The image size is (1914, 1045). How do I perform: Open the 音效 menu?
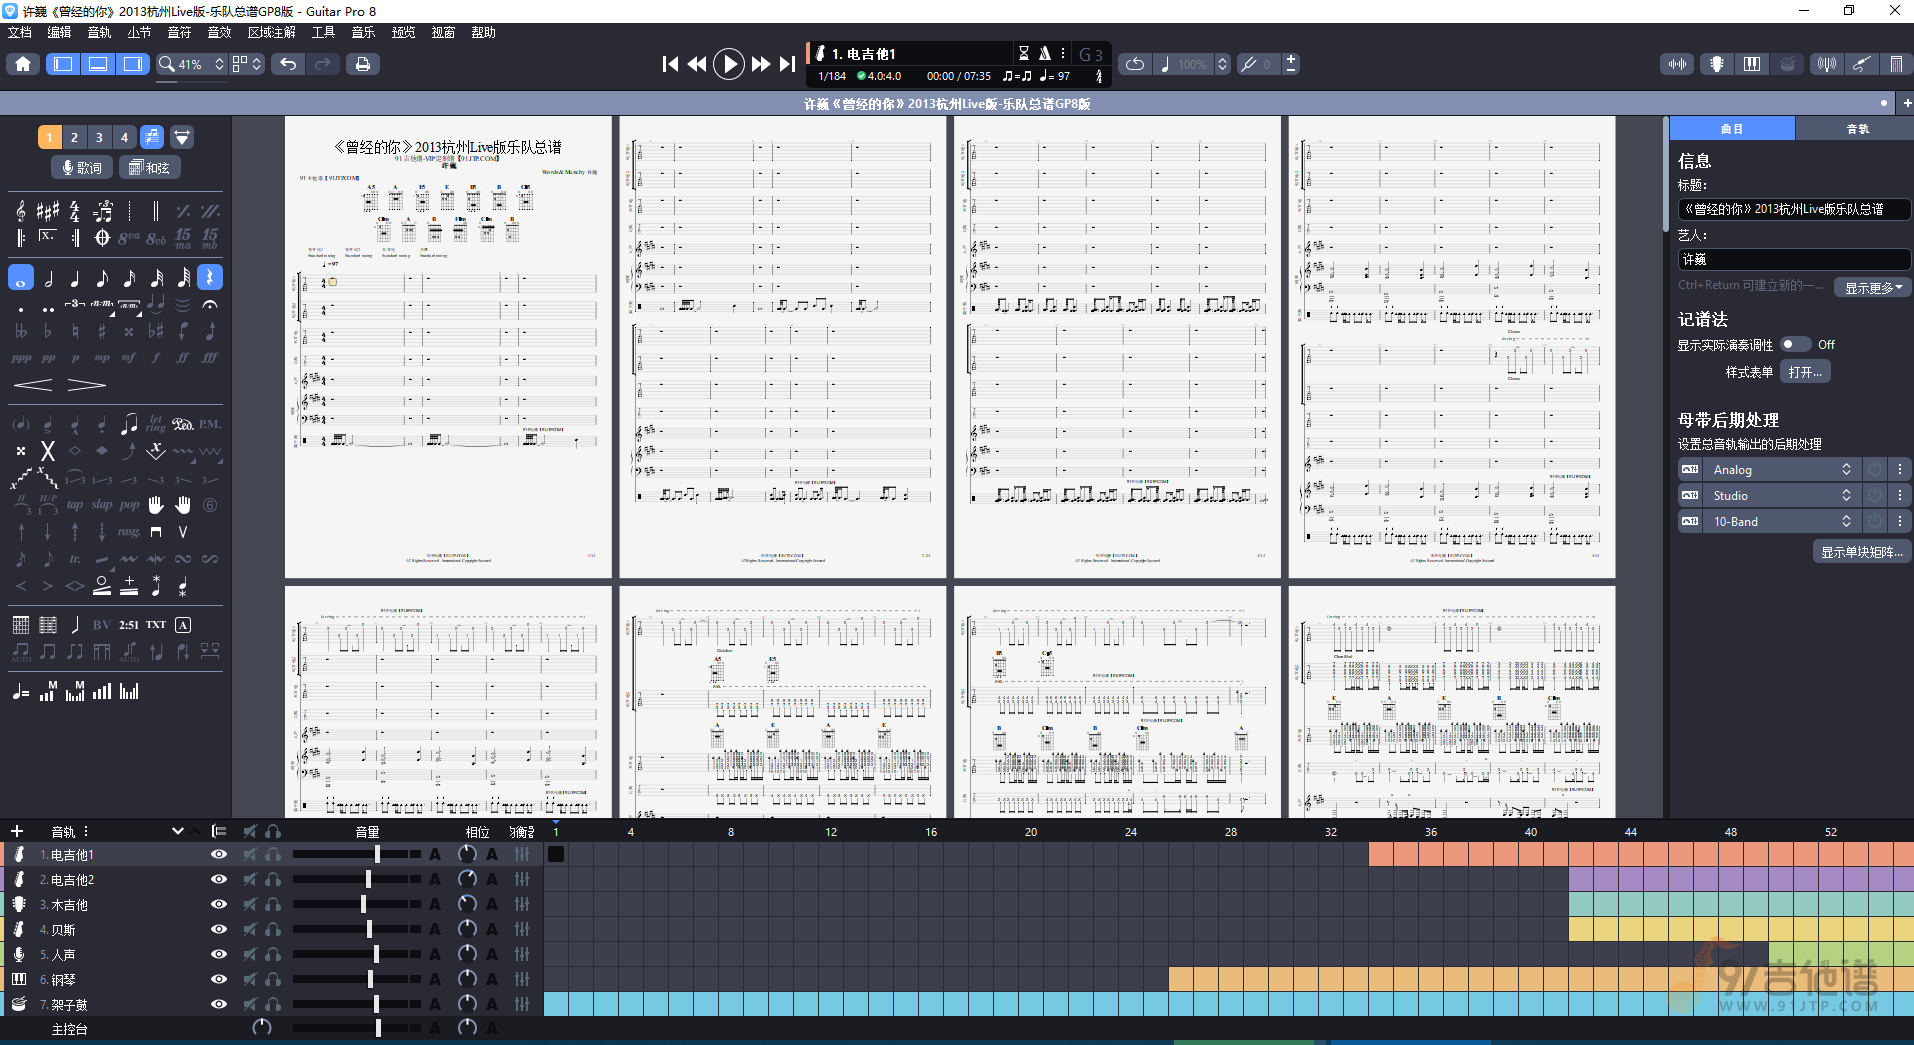[x=219, y=32]
